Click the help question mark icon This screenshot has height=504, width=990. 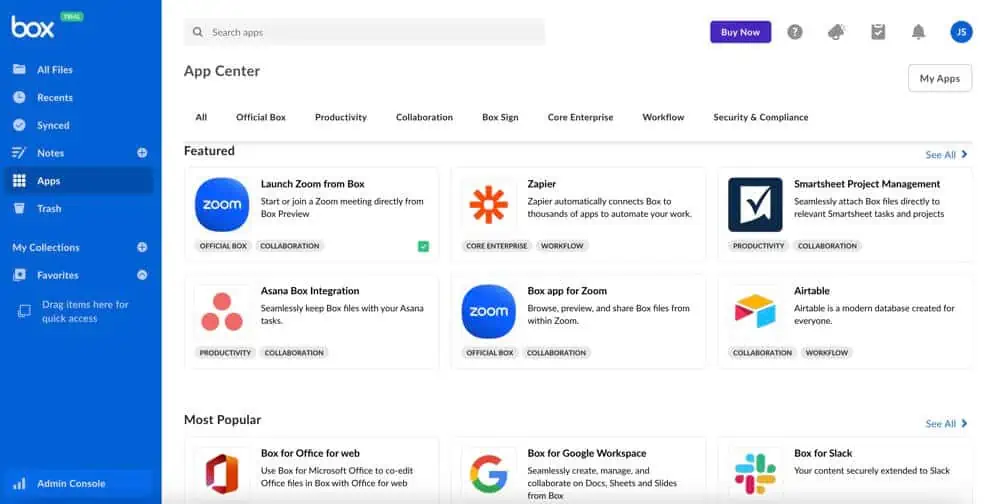pos(795,32)
